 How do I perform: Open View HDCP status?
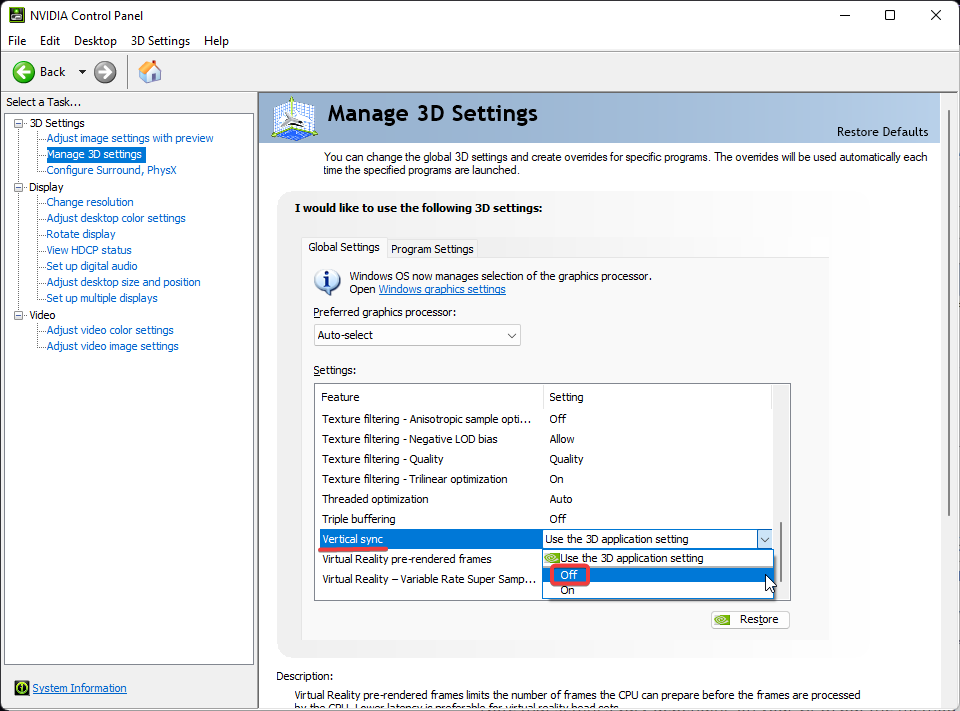(x=89, y=250)
